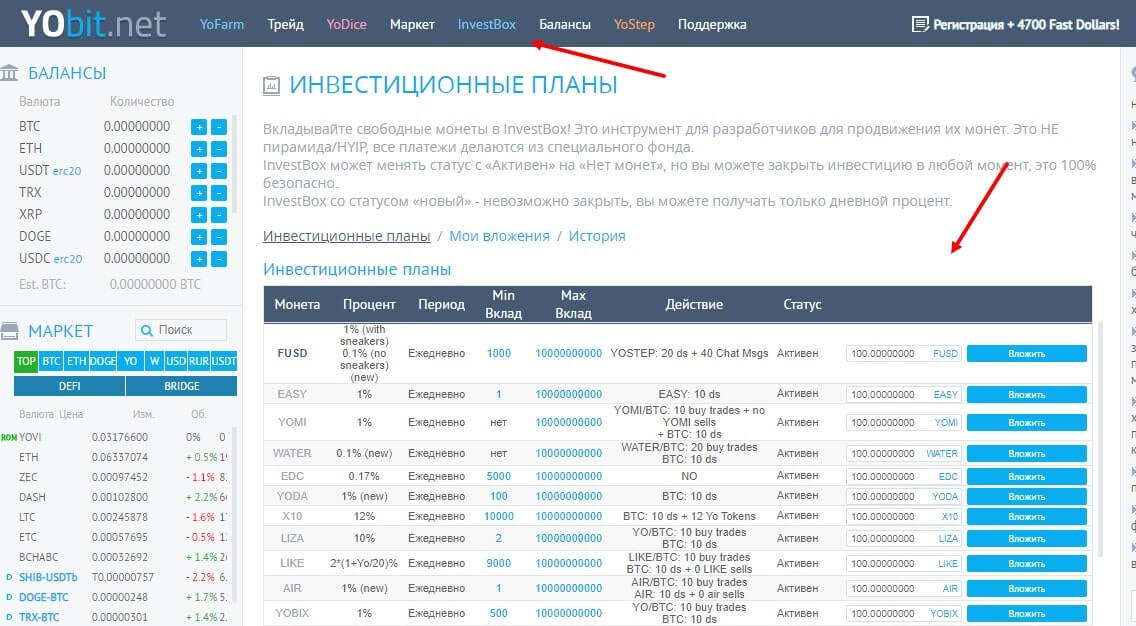Go to YoDice in navigation bar

point(347,24)
